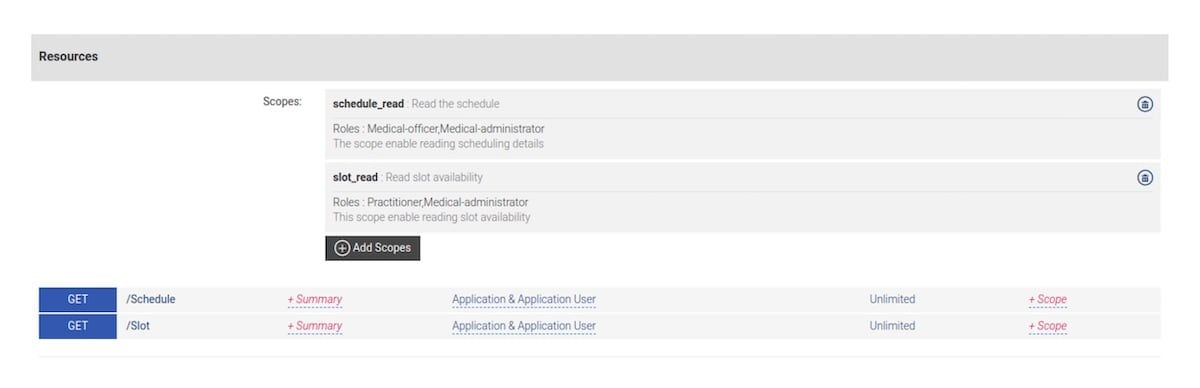Change auth type for /Slot resource
This screenshot has height=388, width=1200.
[x=524, y=326]
